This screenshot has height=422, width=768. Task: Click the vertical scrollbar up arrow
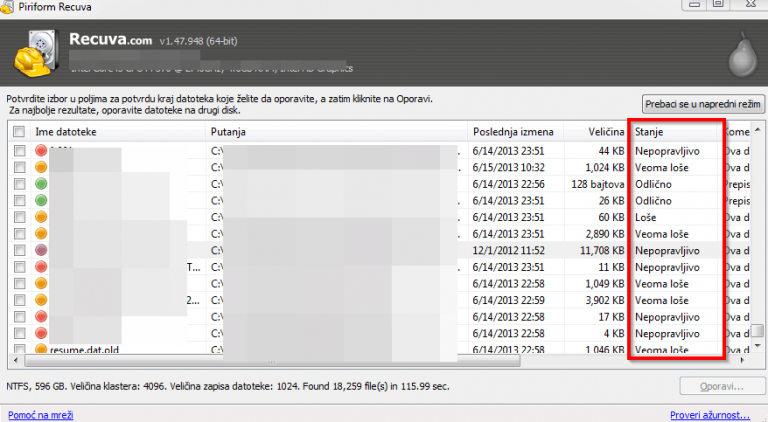(x=758, y=130)
